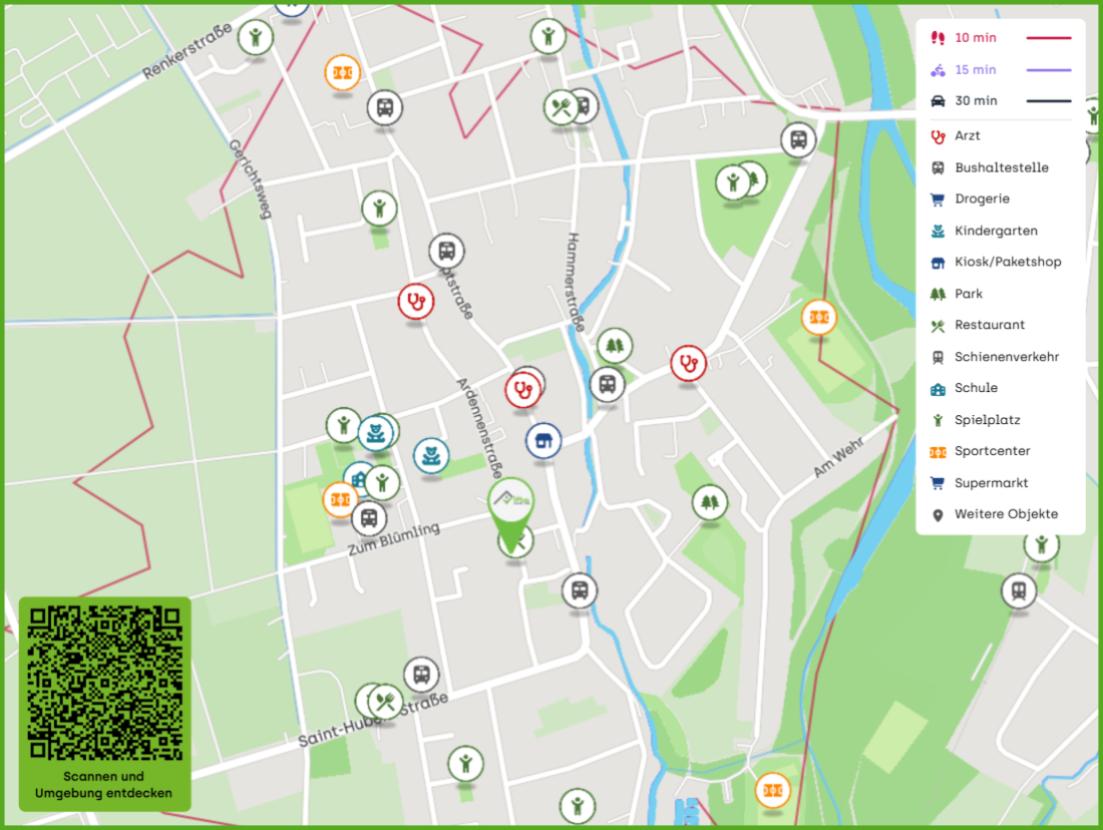Select the Arzt marker above the Kiosk marker

tap(523, 390)
